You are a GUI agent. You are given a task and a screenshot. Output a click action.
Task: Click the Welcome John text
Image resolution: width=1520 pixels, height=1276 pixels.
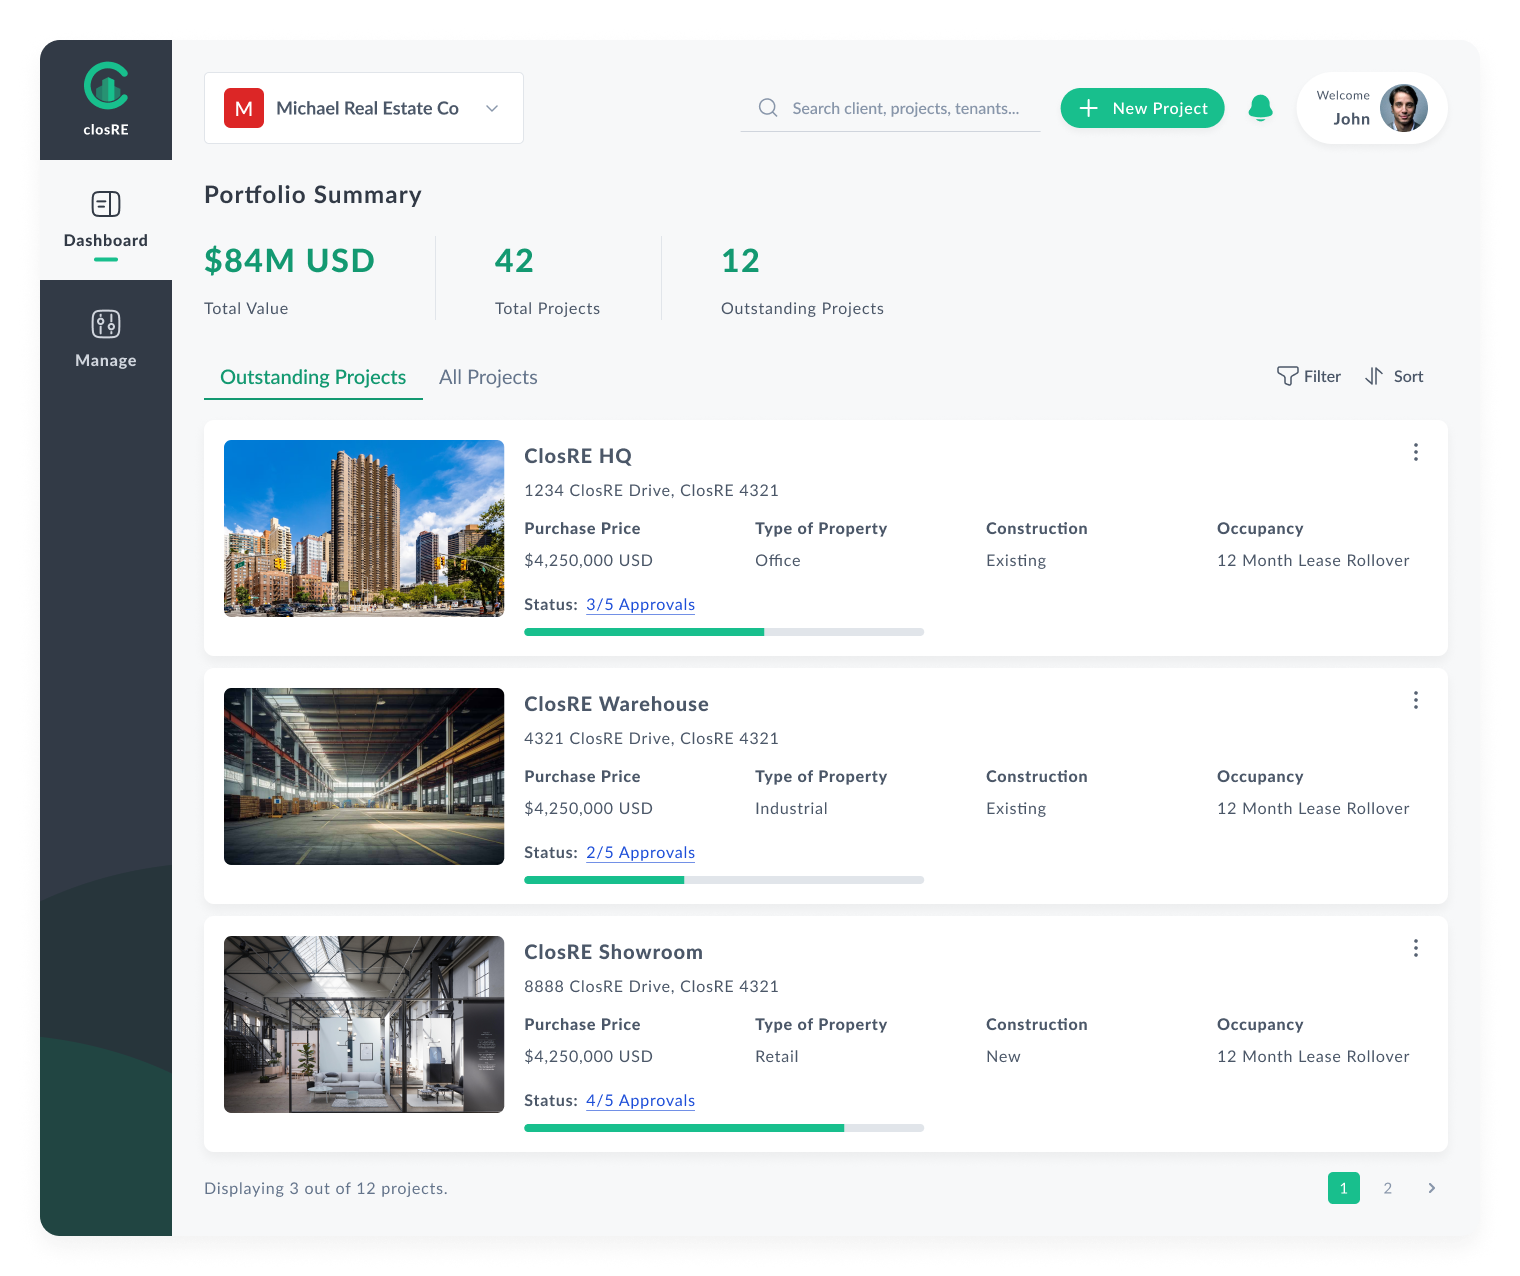1344,108
